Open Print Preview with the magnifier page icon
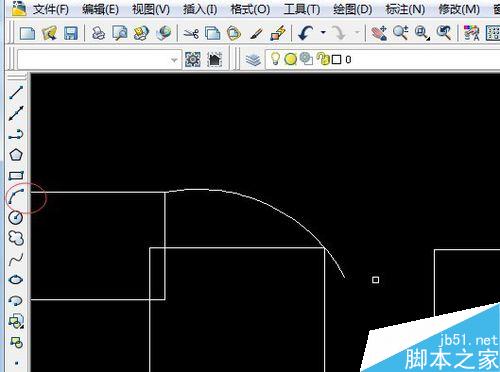500x372 pixels. click(x=120, y=33)
